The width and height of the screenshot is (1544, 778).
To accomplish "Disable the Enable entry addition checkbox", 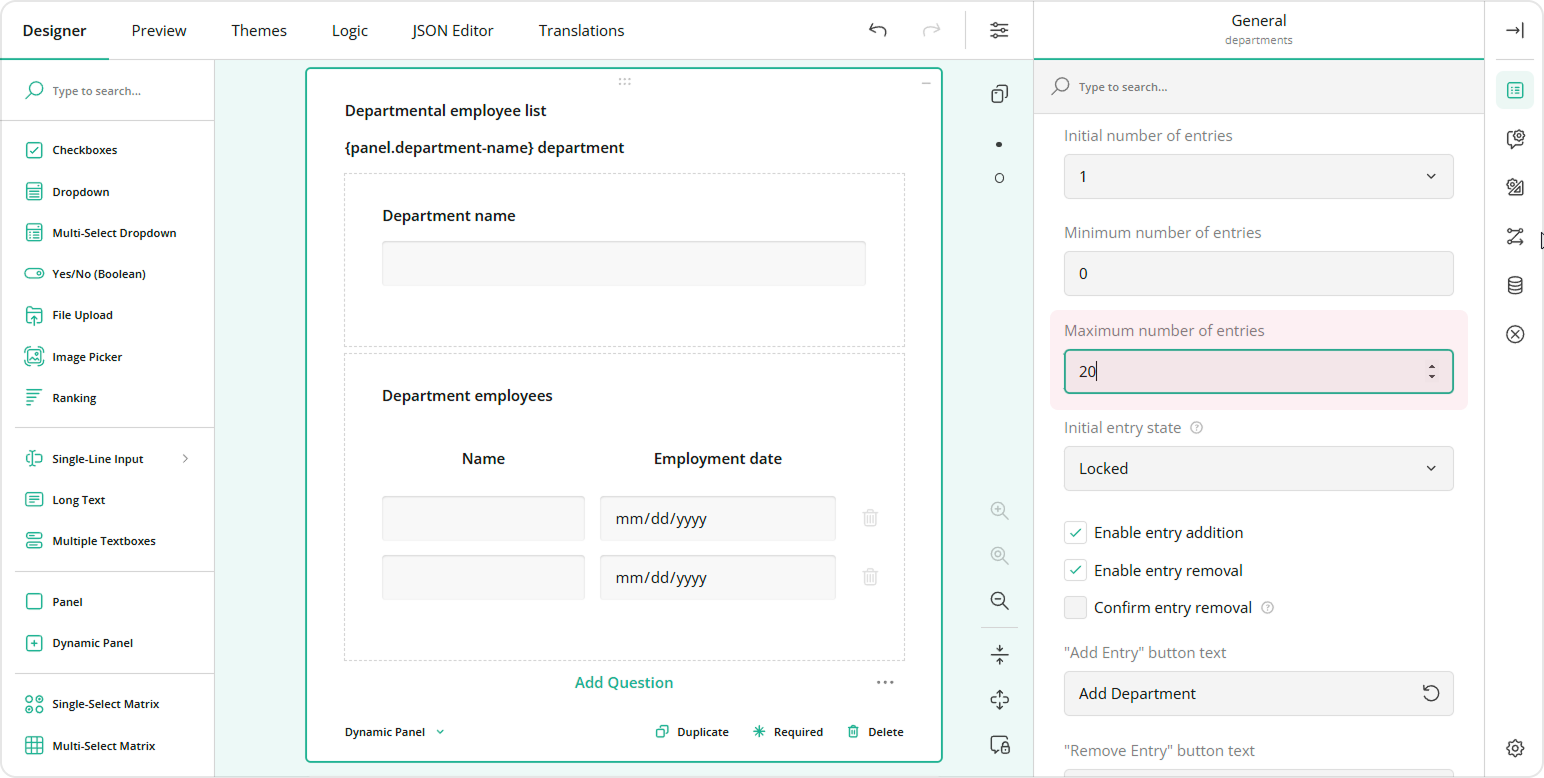I will pyautogui.click(x=1075, y=533).
